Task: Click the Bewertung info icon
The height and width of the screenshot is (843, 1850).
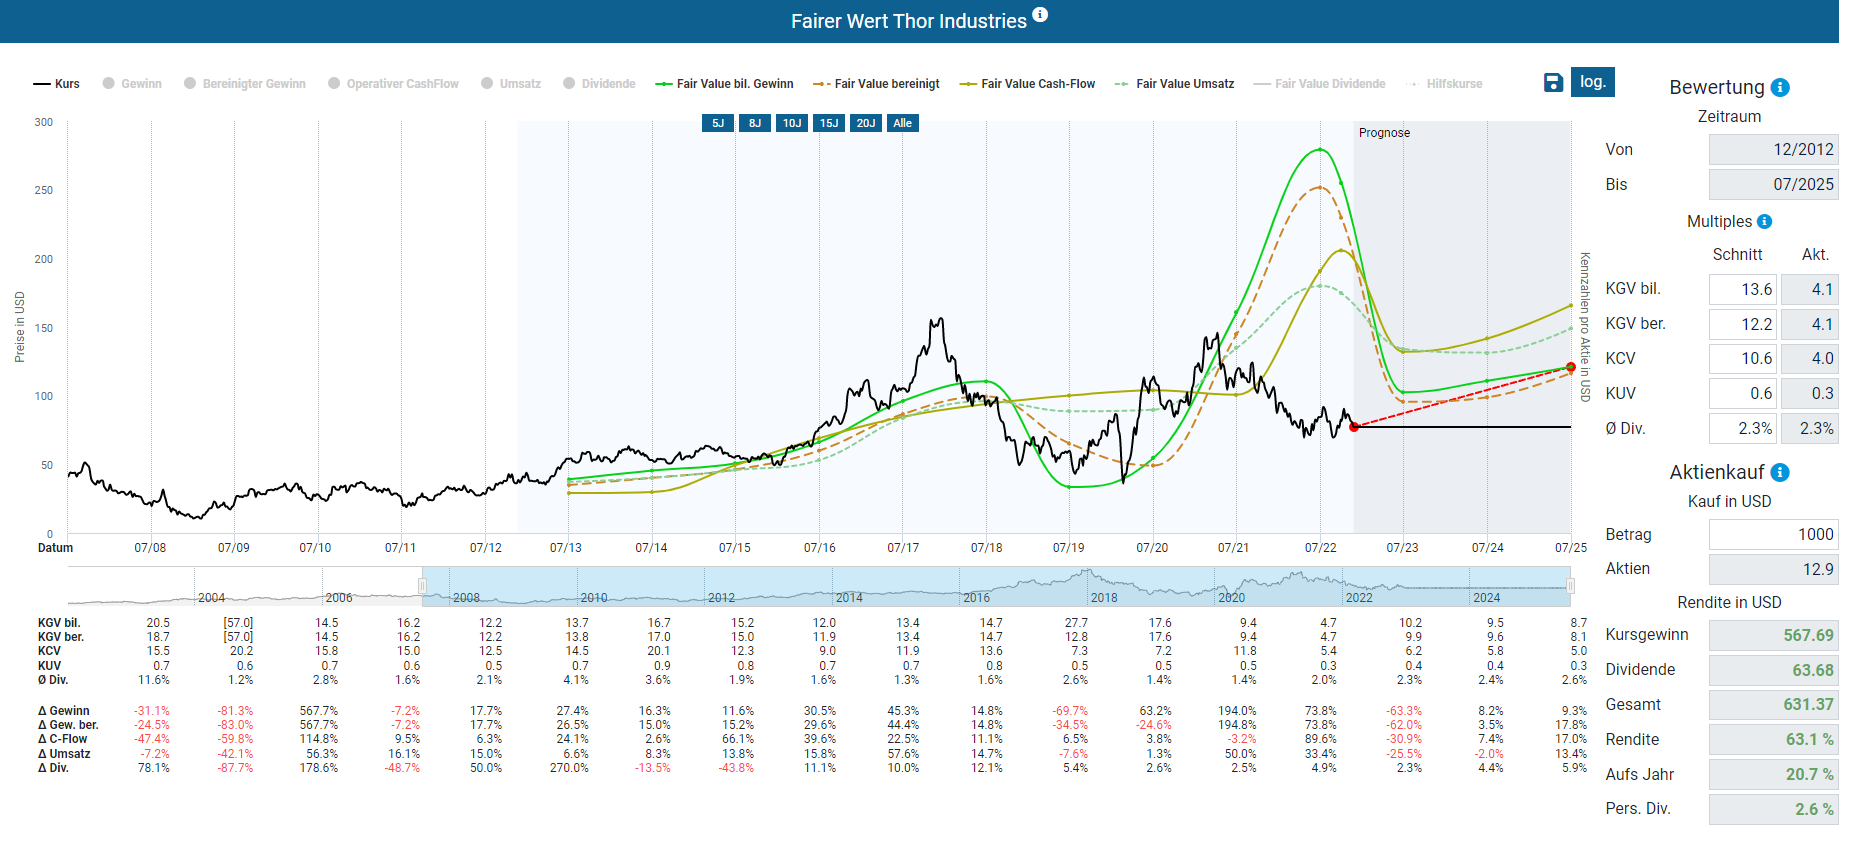Action: [1780, 88]
